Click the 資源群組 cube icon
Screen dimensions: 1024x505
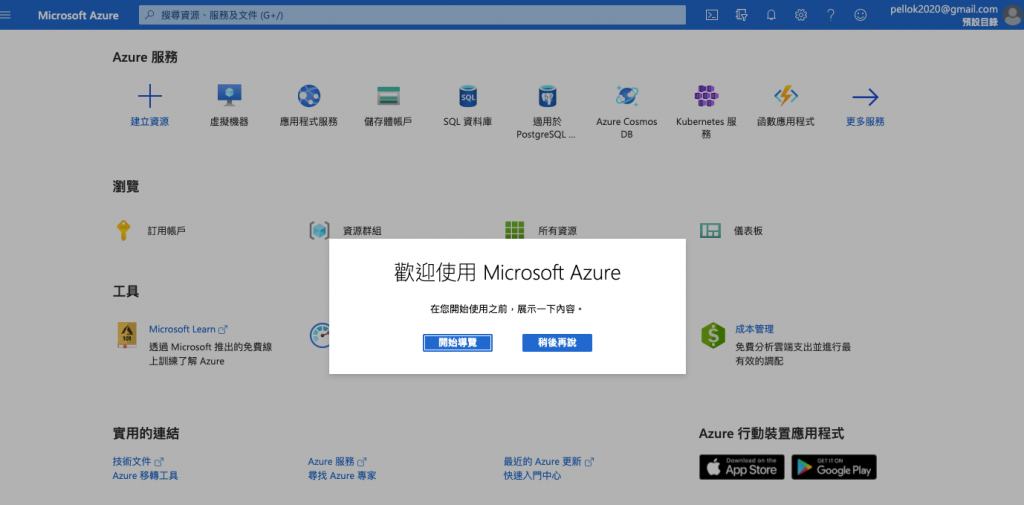319,231
